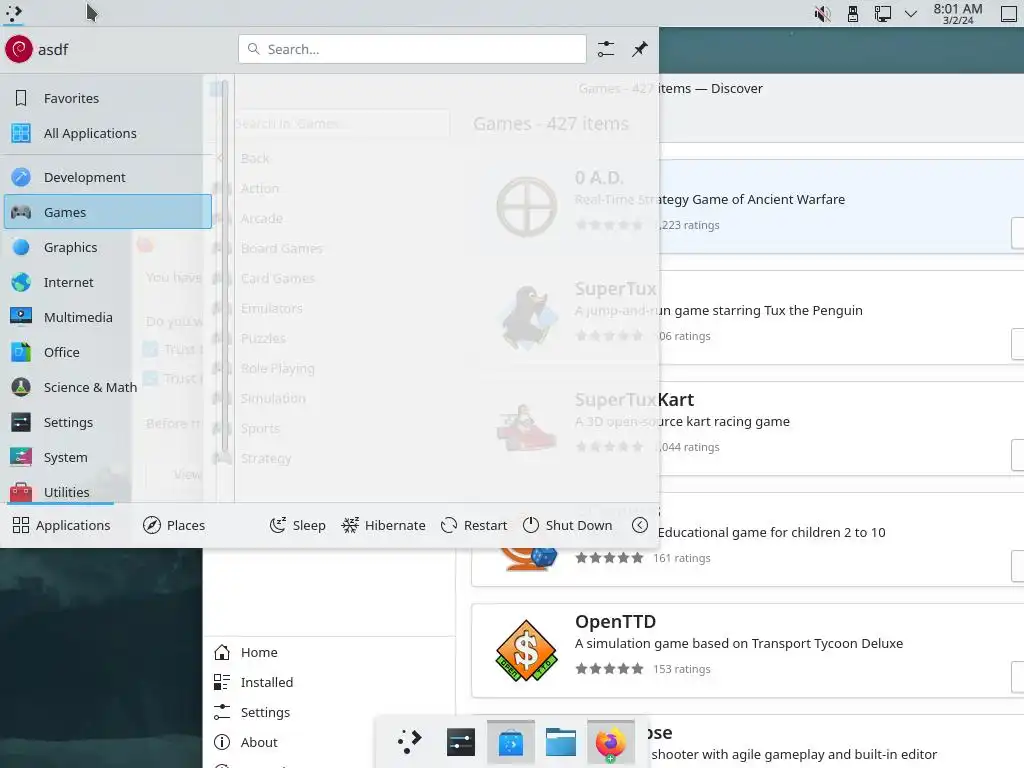Click the dock application launcher icon
The image size is (1024, 768).
(x=410, y=742)
